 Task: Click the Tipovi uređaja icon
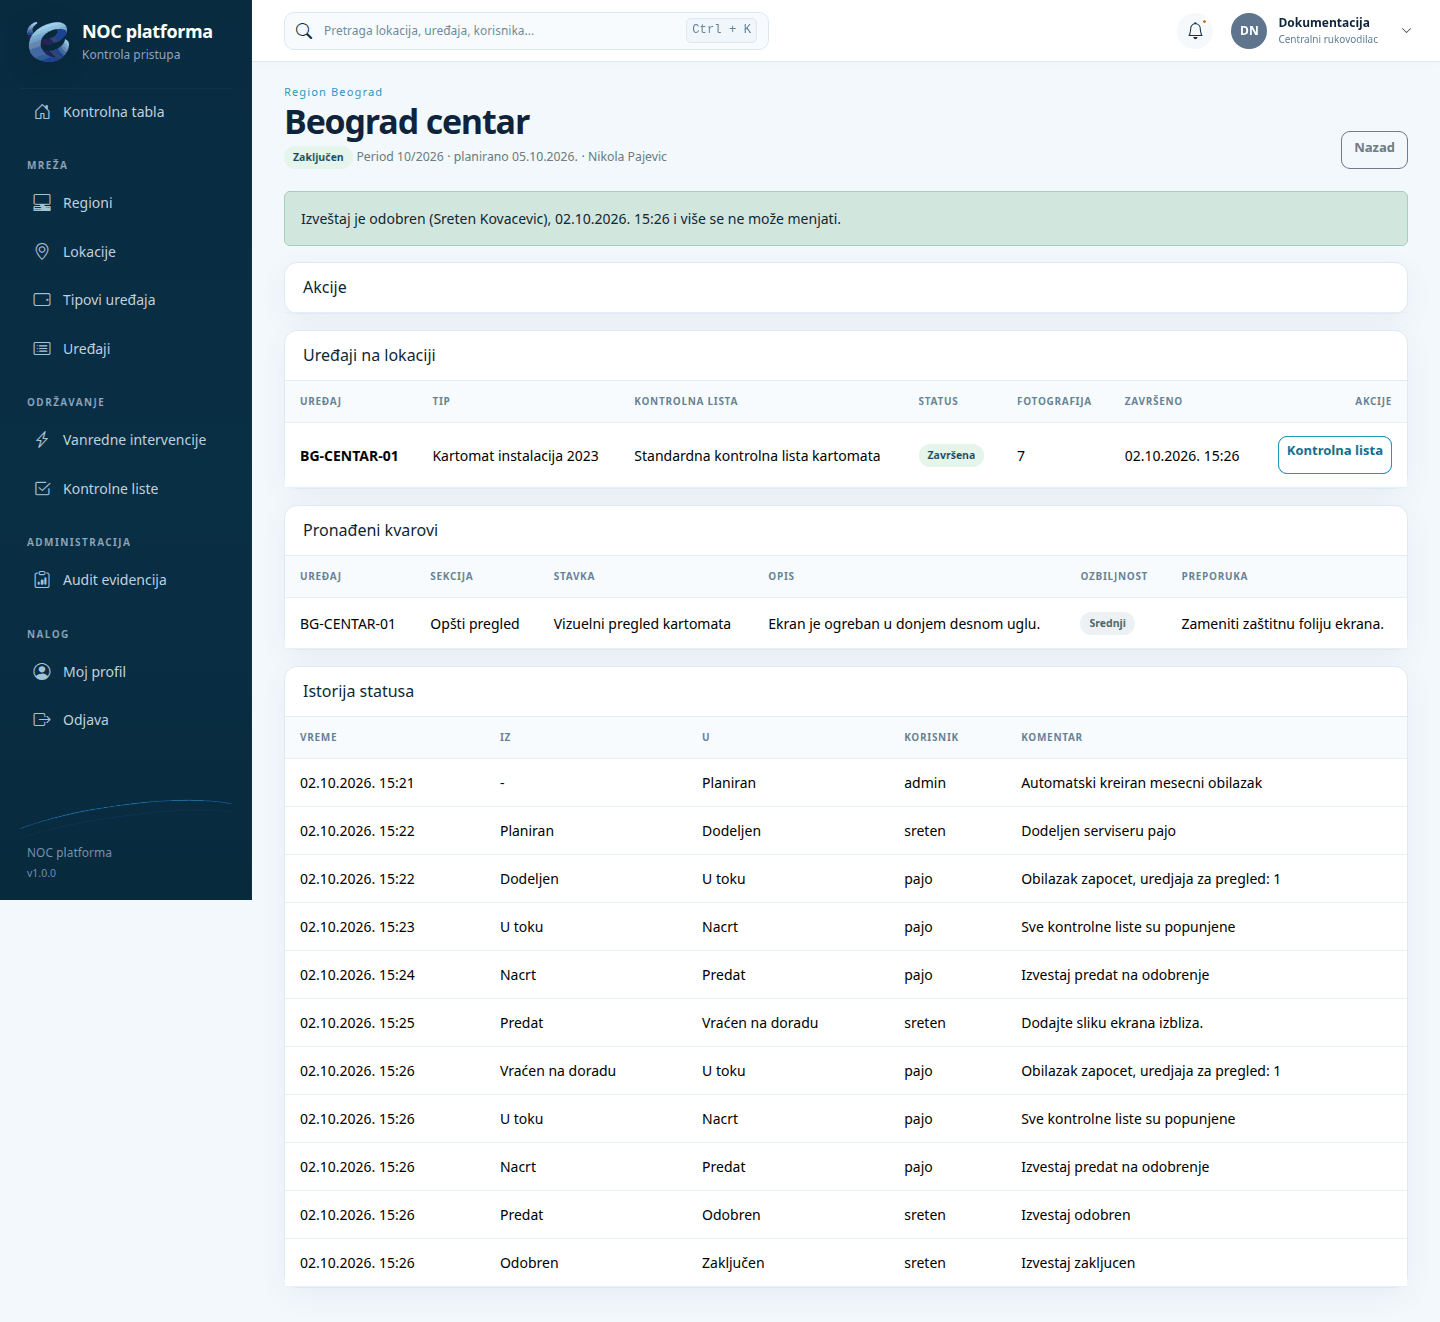(x=42, y=300)
